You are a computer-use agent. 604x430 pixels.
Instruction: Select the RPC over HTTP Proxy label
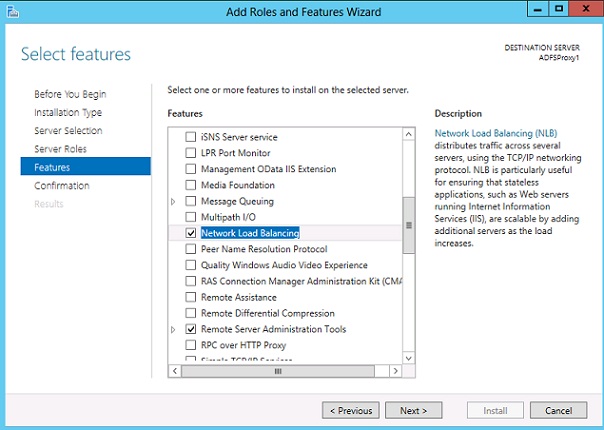[243, 345]
